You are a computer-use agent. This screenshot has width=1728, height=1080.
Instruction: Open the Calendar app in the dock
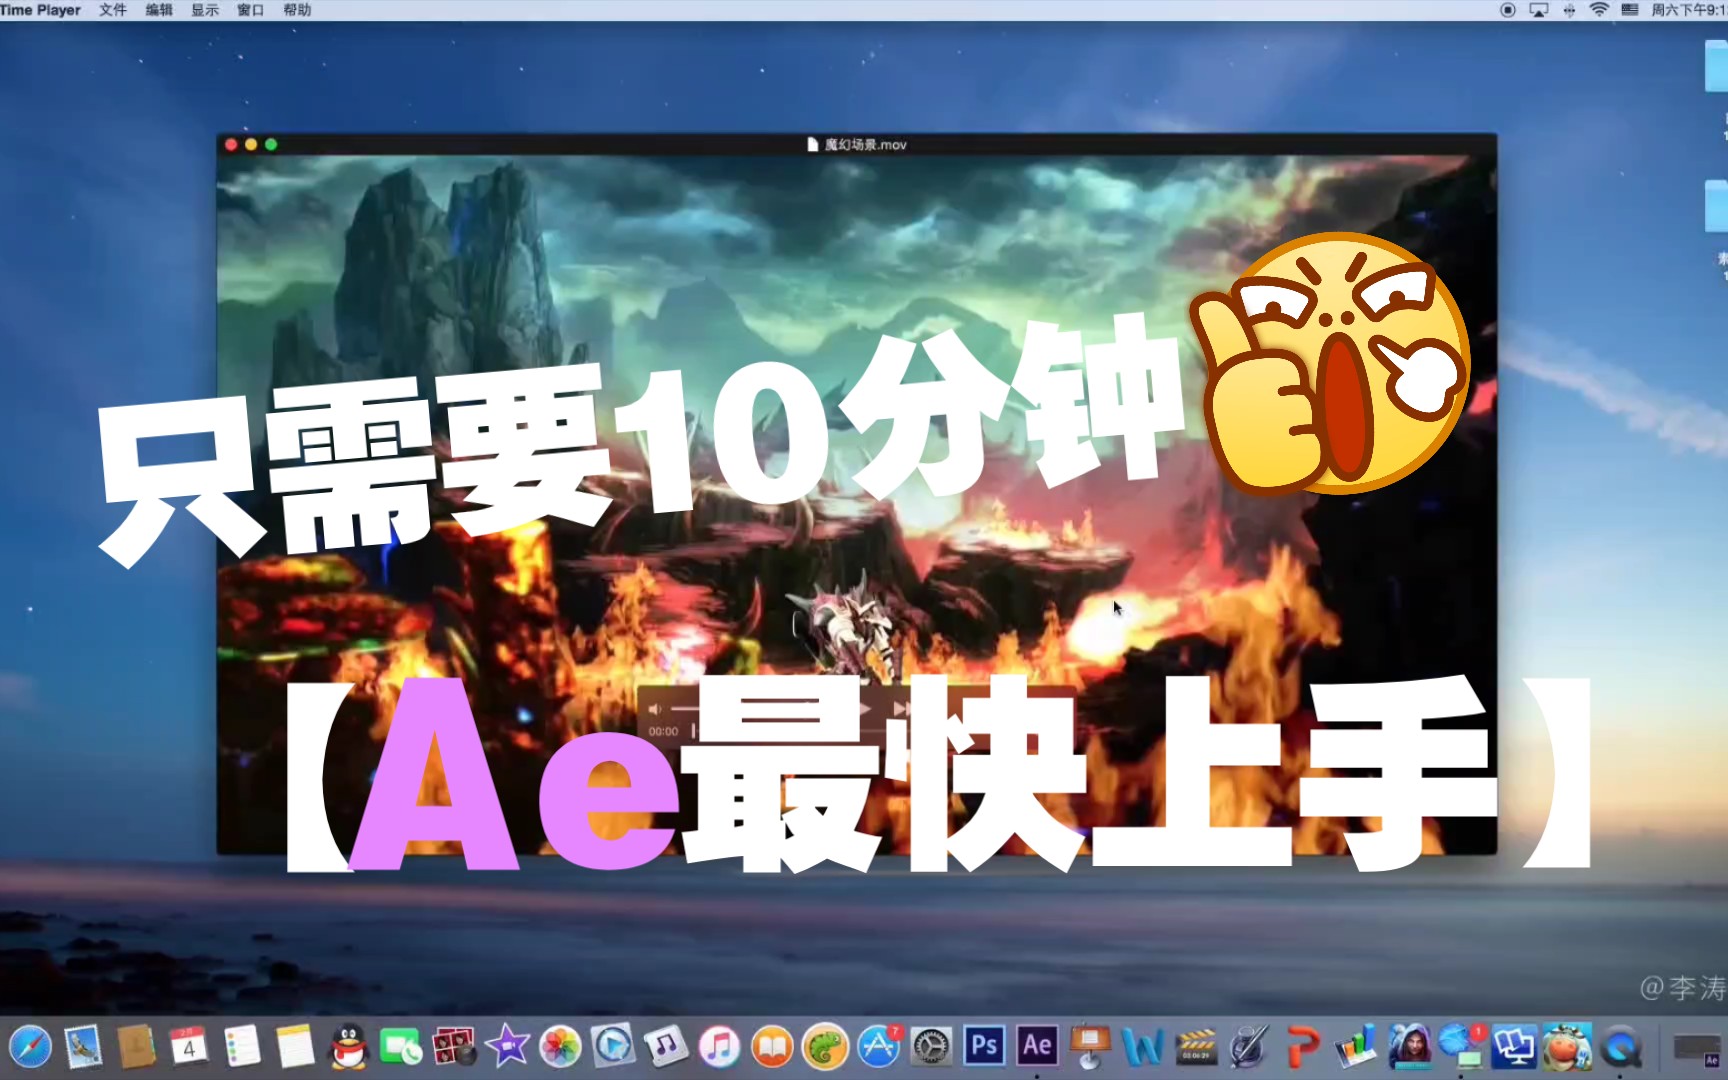(x=189, y=1047)
